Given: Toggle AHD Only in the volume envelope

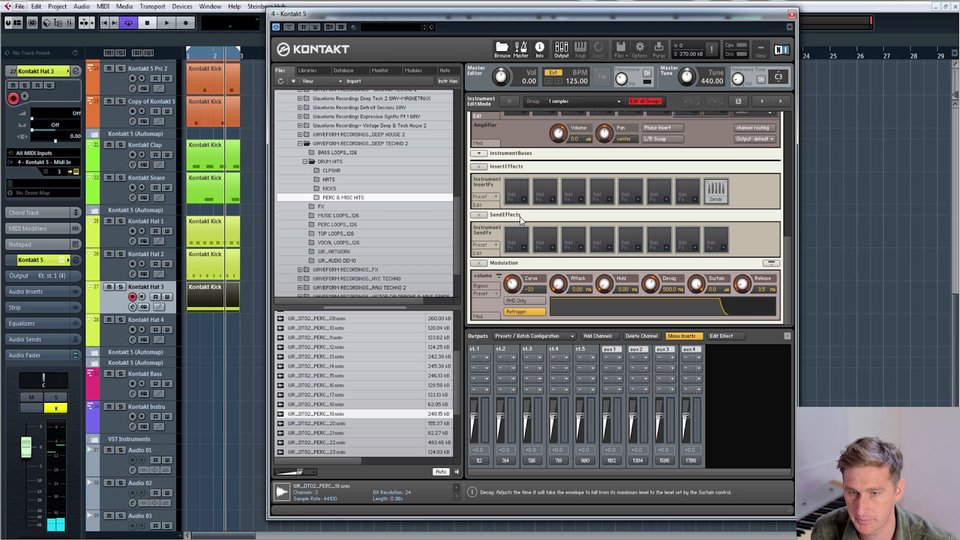Looking at the screenshot, I should pyautogui.click(x=525, y=301).
